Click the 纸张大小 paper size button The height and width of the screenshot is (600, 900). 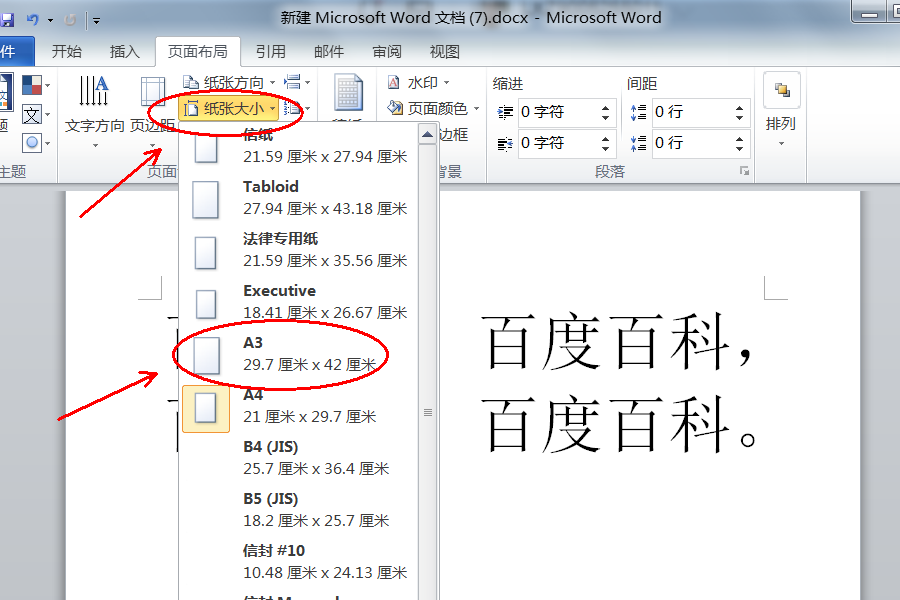point(230,108)
